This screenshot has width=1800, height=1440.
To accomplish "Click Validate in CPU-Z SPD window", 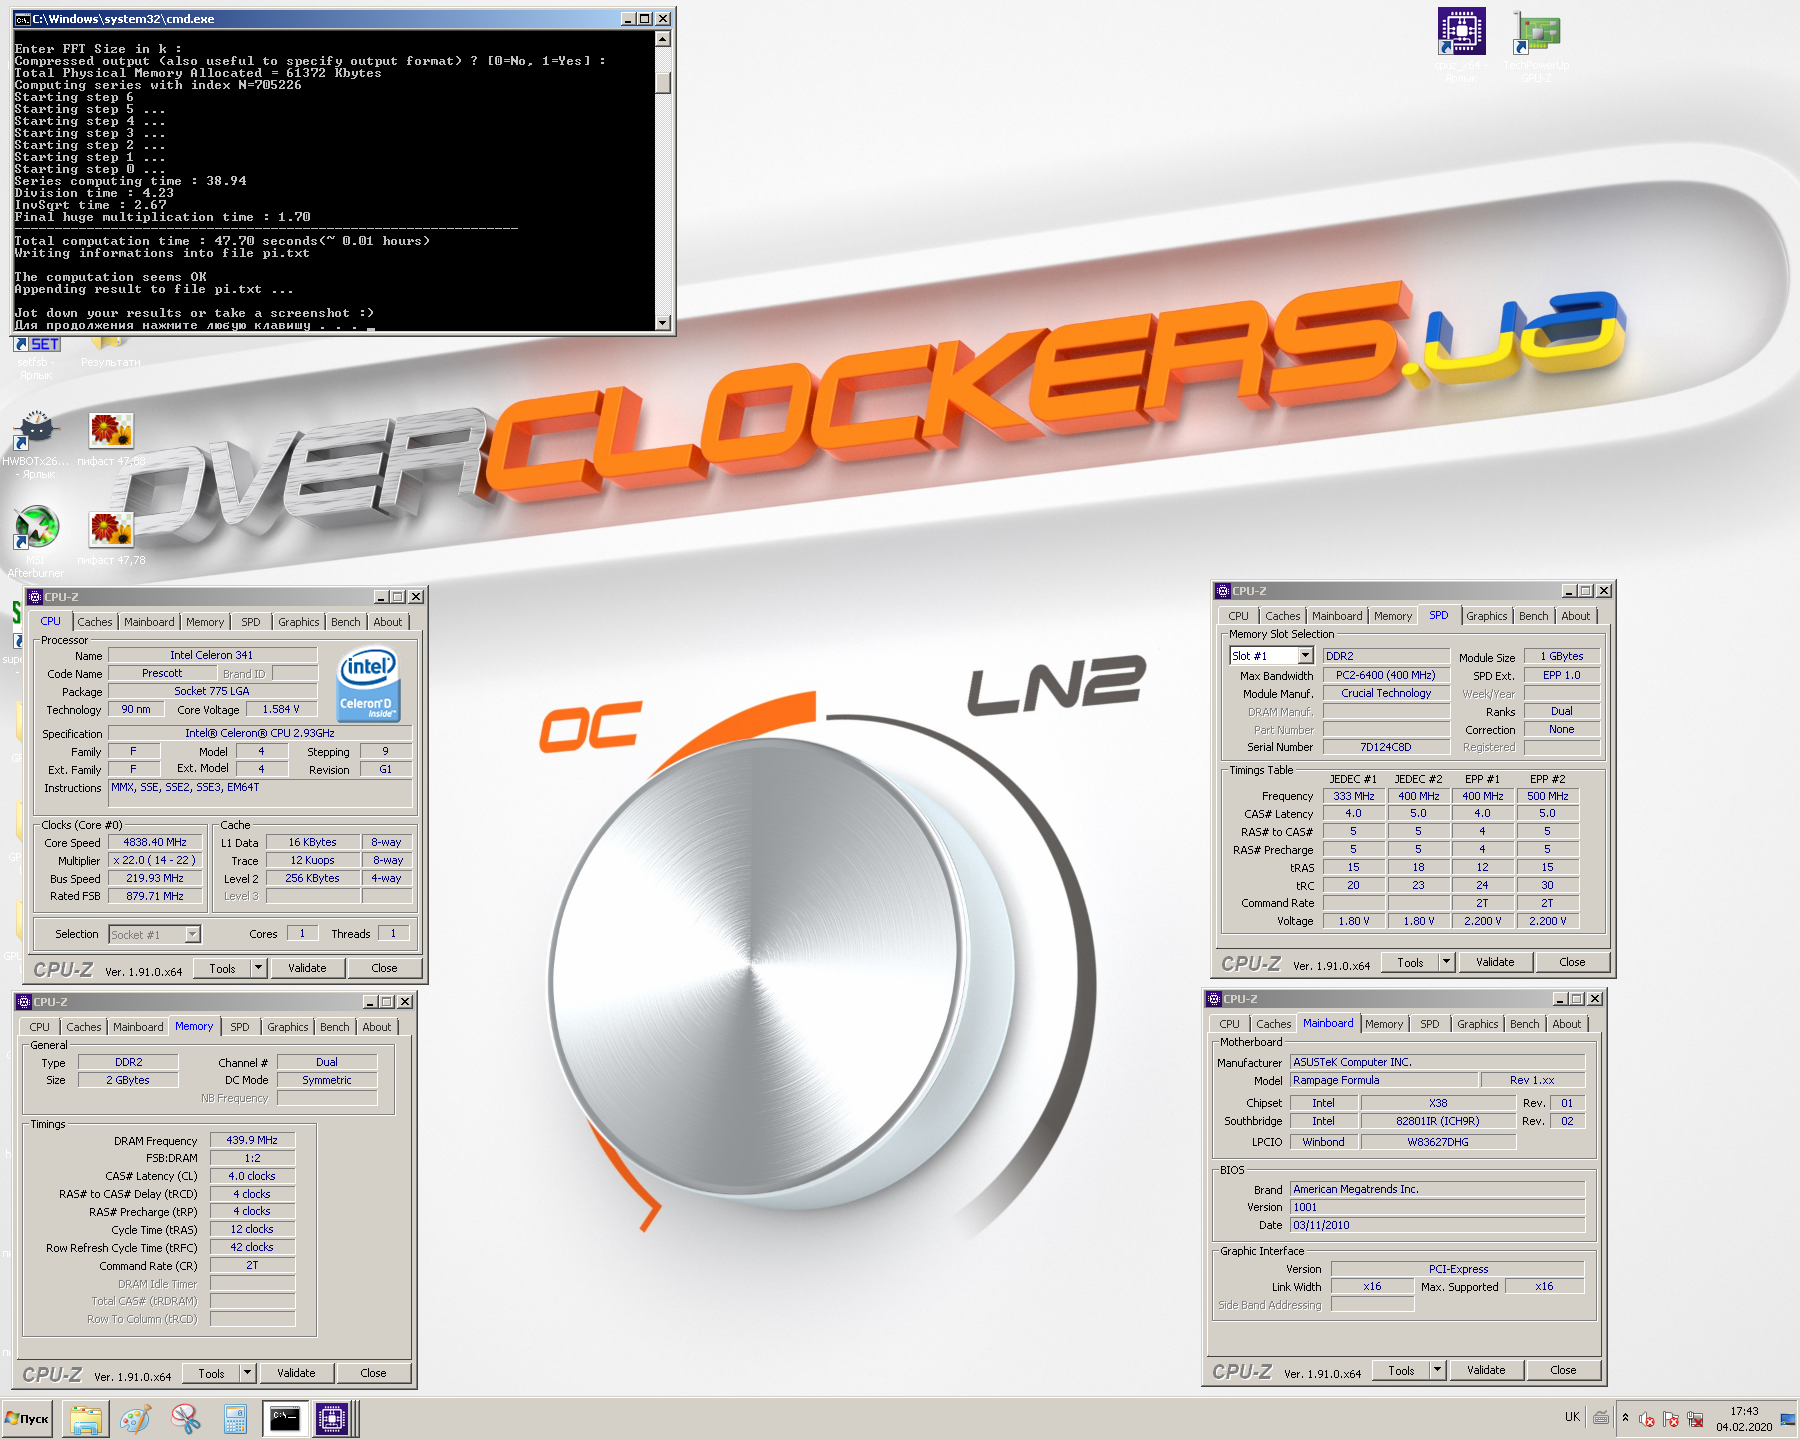I will point(1495,962).
